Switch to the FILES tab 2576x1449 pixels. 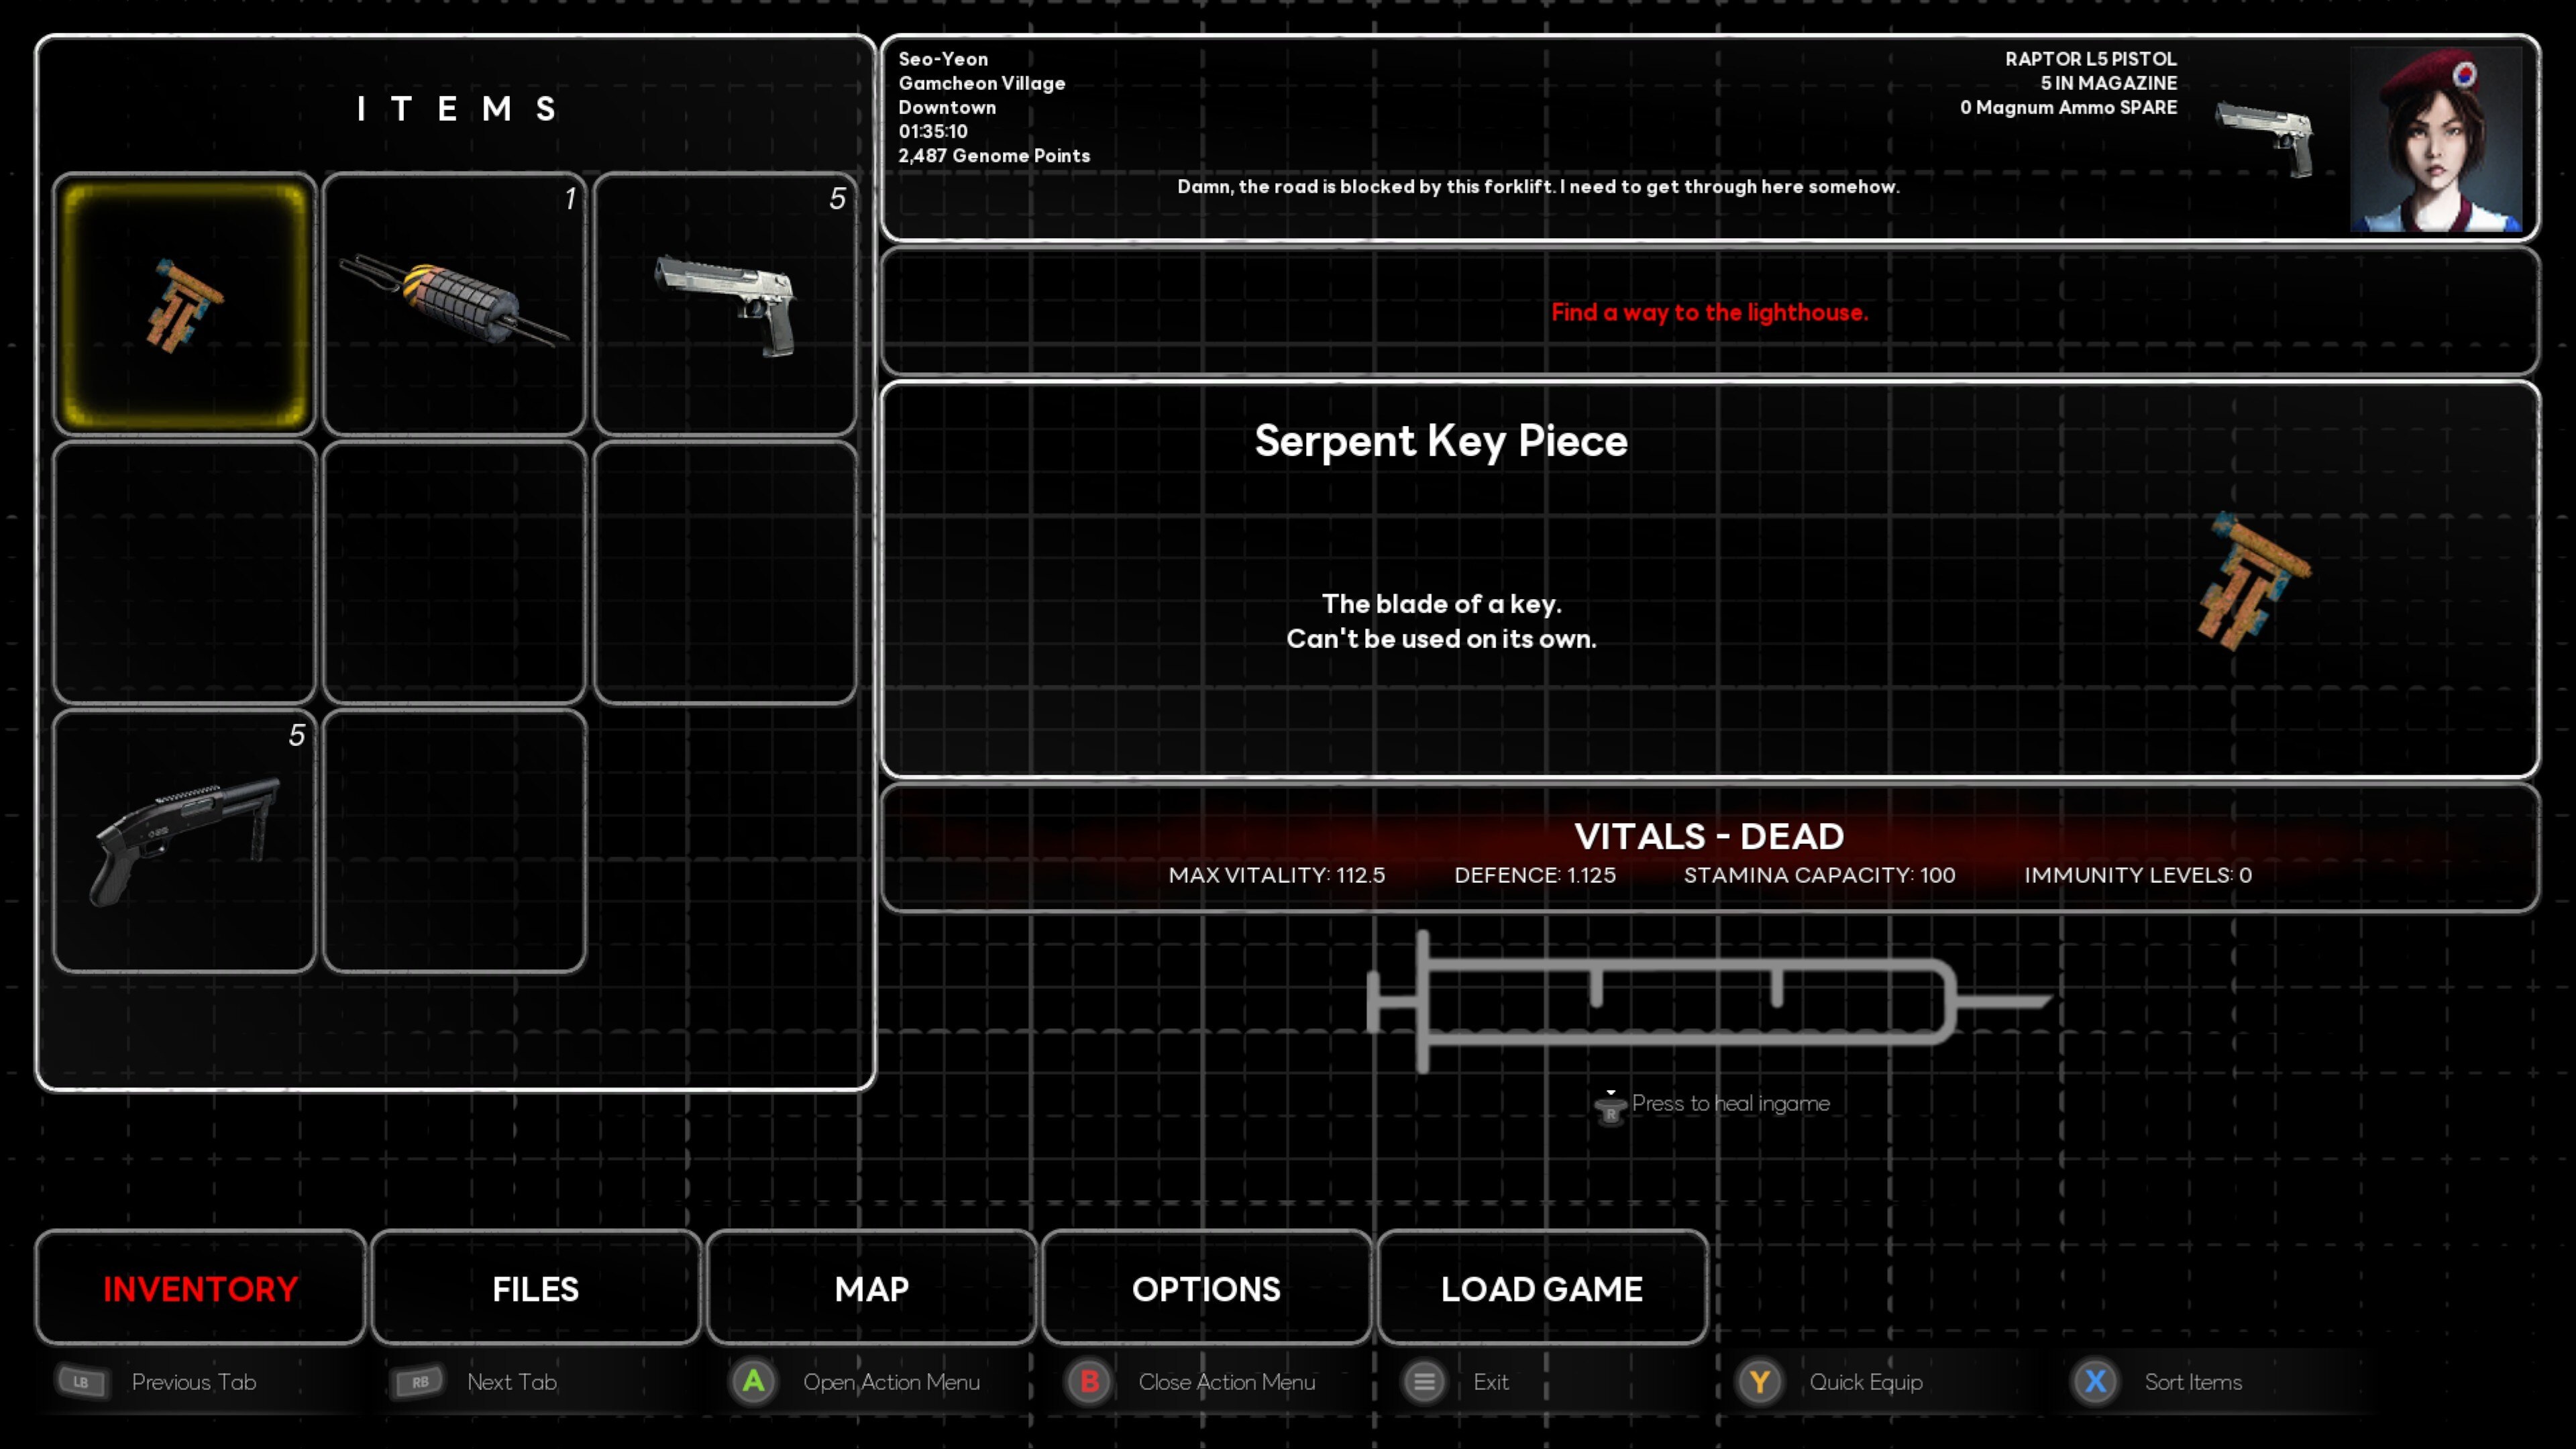535,1289
